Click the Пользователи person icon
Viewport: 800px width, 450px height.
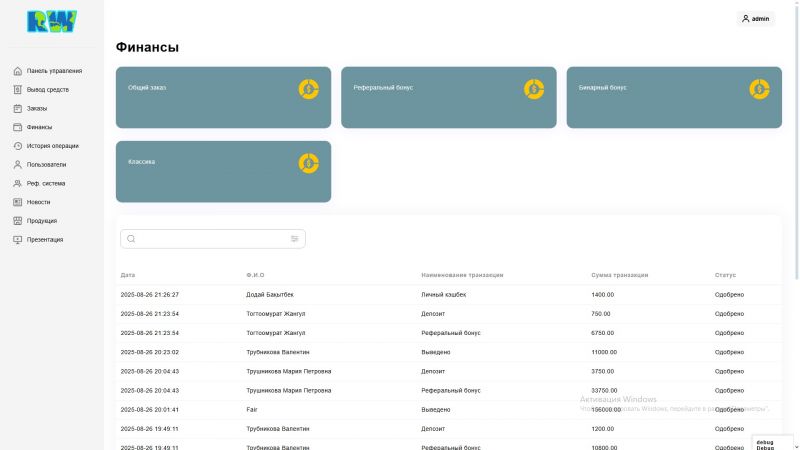[x=18, y=164]
